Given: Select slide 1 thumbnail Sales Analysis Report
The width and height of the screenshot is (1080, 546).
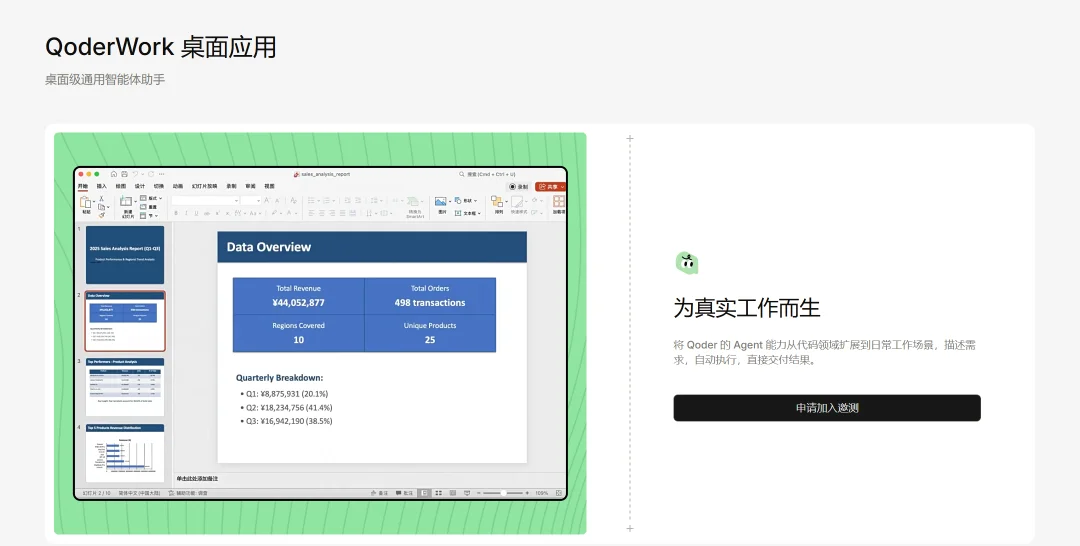Looking at the screenshot, I should tap(125, 255).
